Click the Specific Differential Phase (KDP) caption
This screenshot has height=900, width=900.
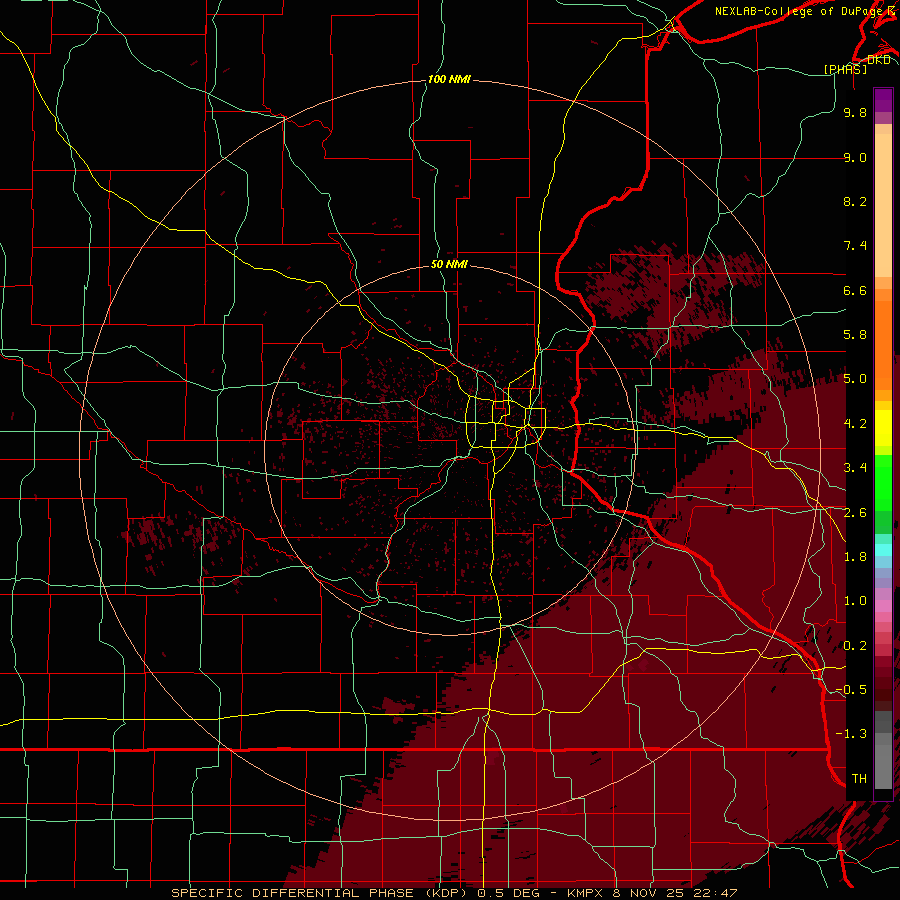(x=454, y=893)
